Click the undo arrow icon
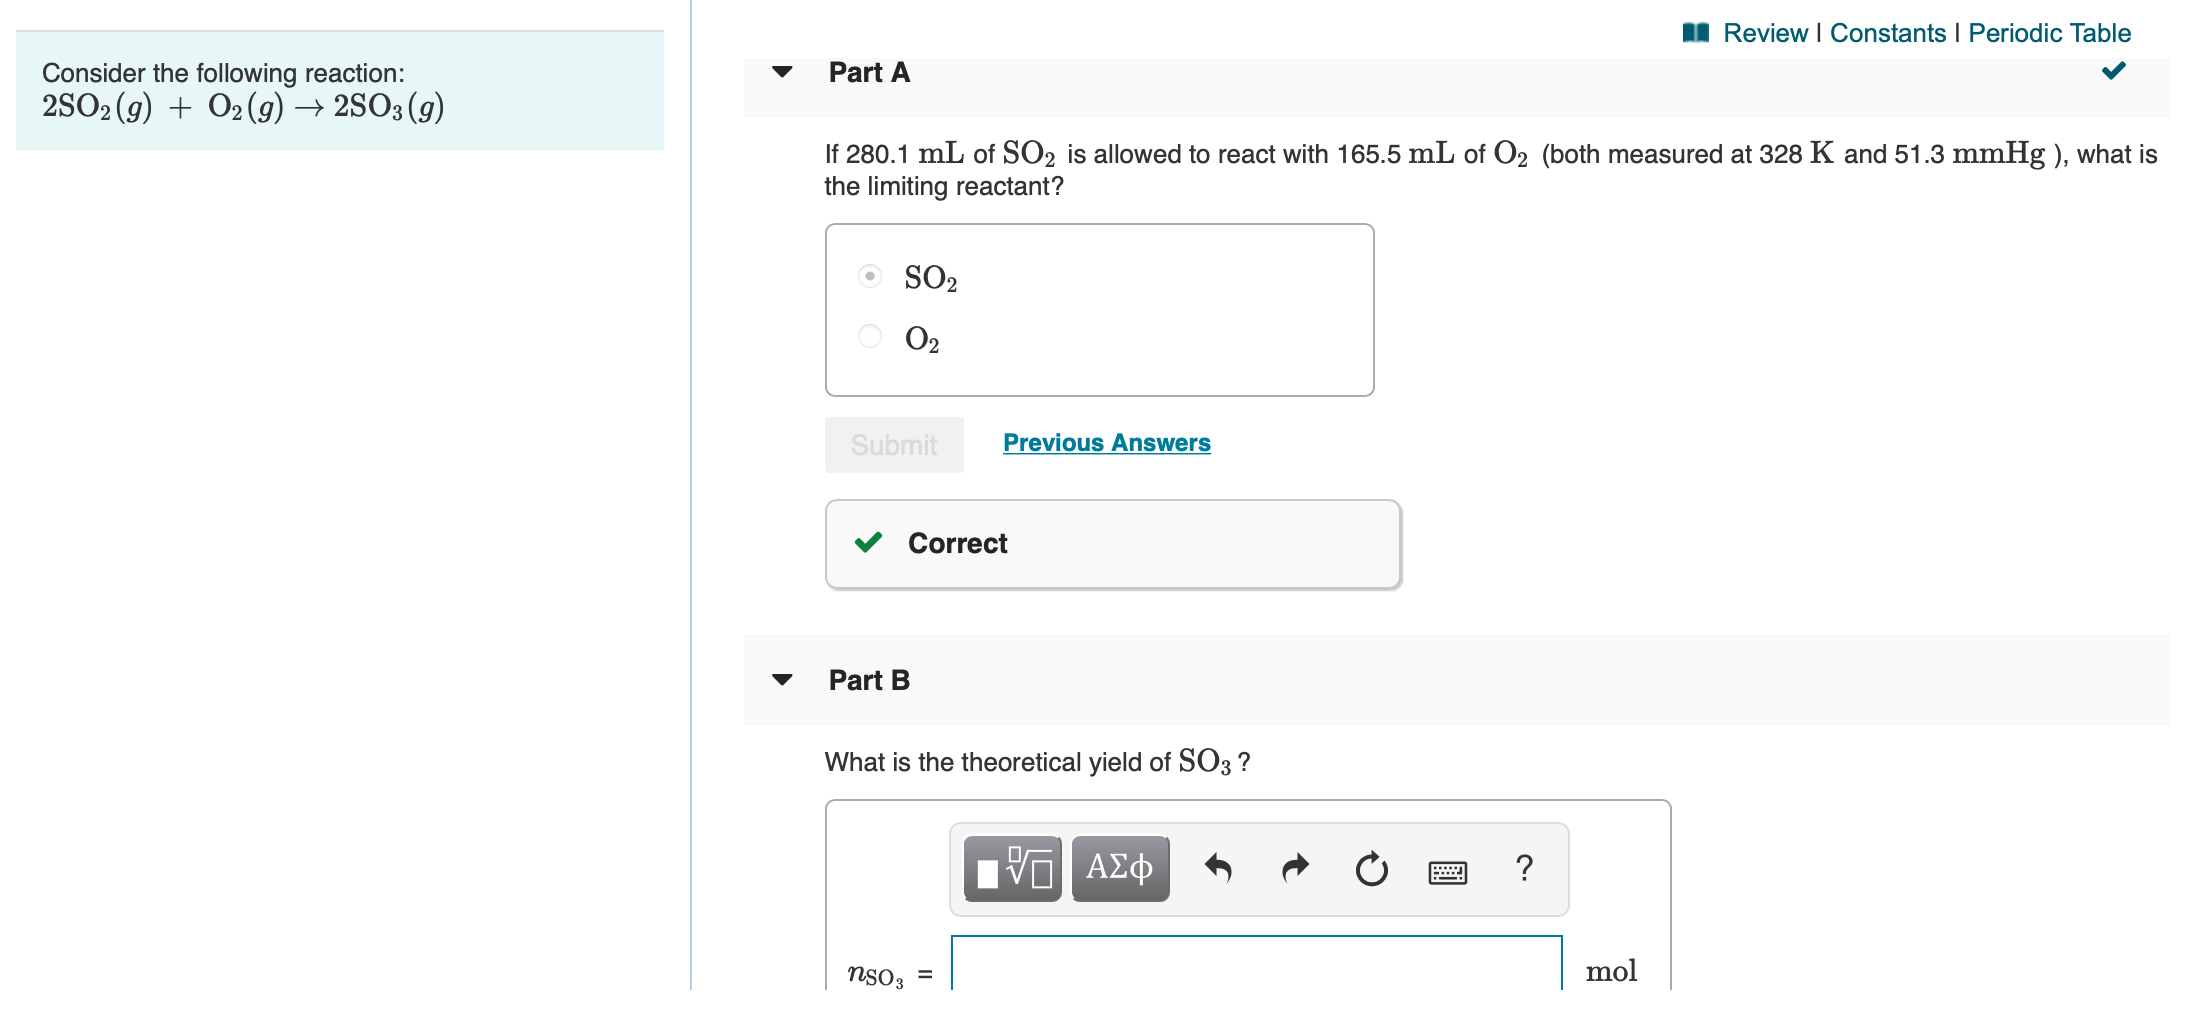The image size is (2208, 1012). [x=1218, y=868]
